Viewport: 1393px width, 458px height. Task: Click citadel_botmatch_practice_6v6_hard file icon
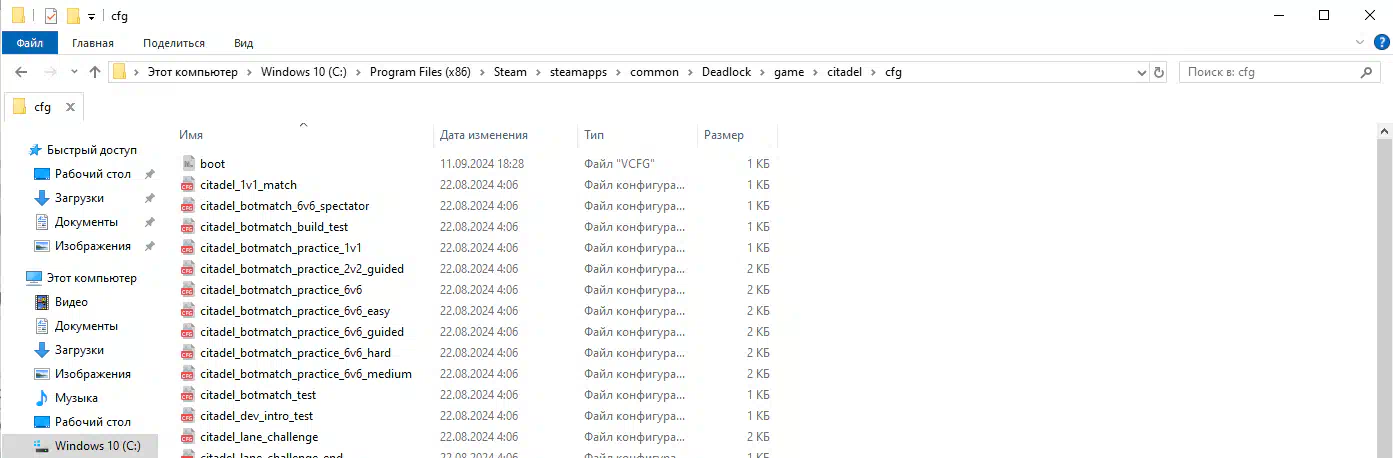click(x=188, y=353)
